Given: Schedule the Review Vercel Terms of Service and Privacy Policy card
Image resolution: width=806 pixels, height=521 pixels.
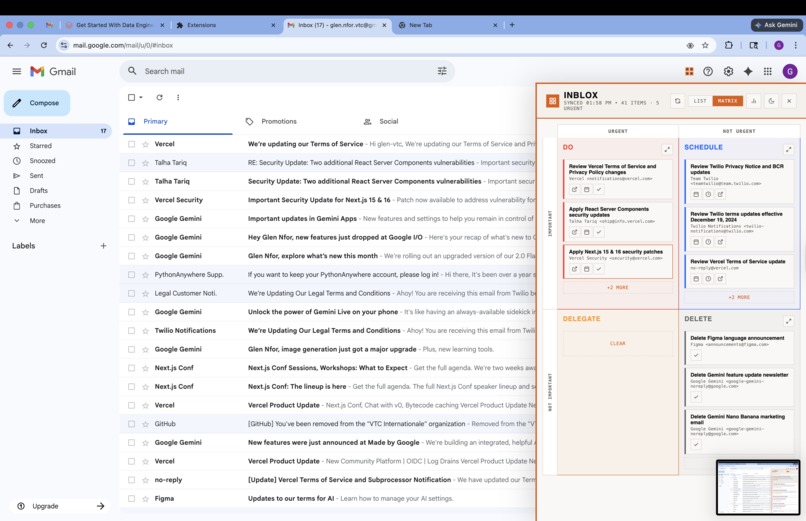Looking at the screenshot, I should (x=587, y=189).
